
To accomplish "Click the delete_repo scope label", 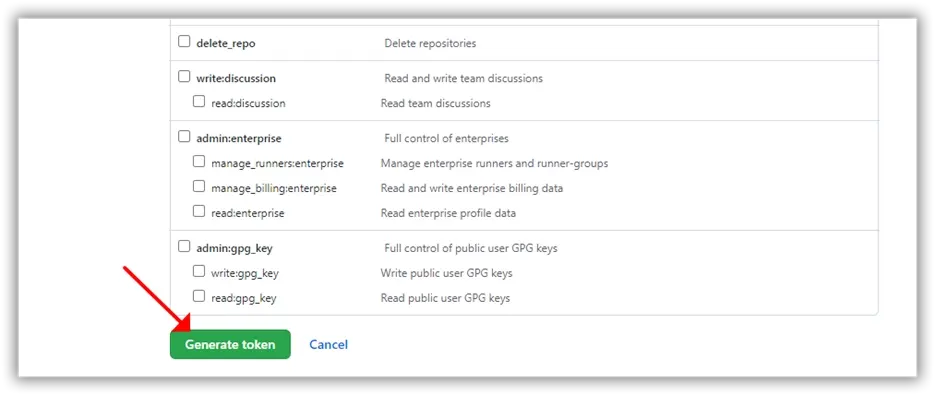I will pos(226,44).
